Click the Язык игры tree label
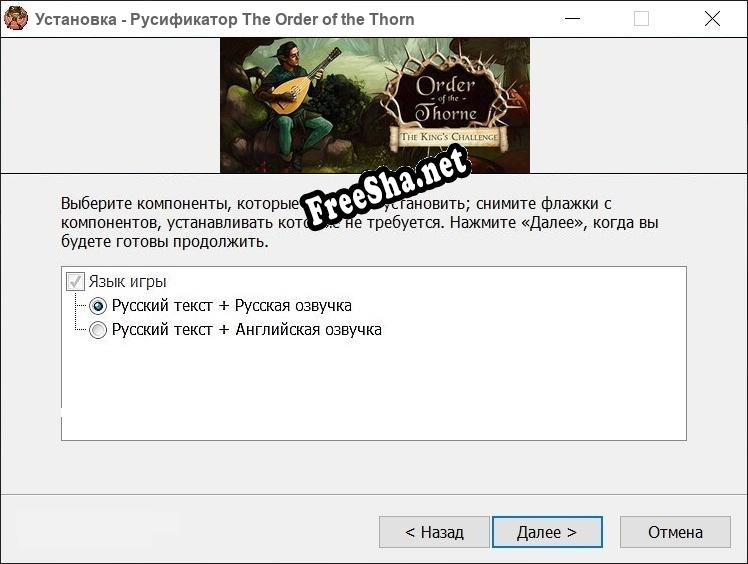Viewport: 748px width, 564px height. 127,282
